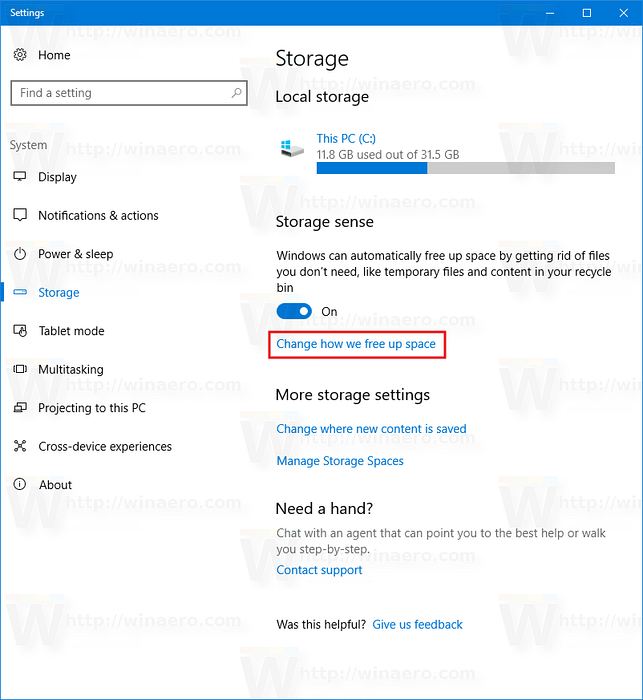Click the This PC drive icon
The height and width of the screenshot is (700, 643).
coord(293,148)
